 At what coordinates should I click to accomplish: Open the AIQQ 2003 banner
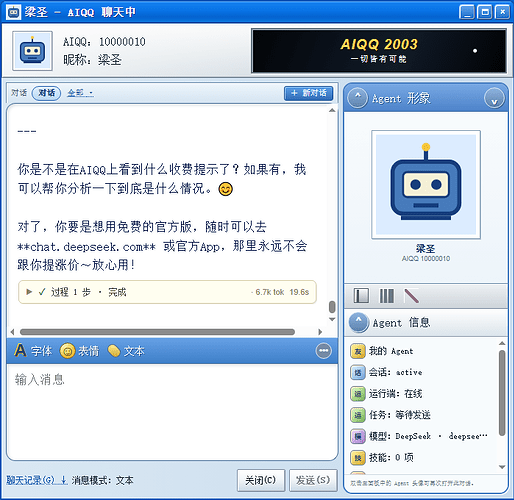pyautogui.click(x=379, y=51)
